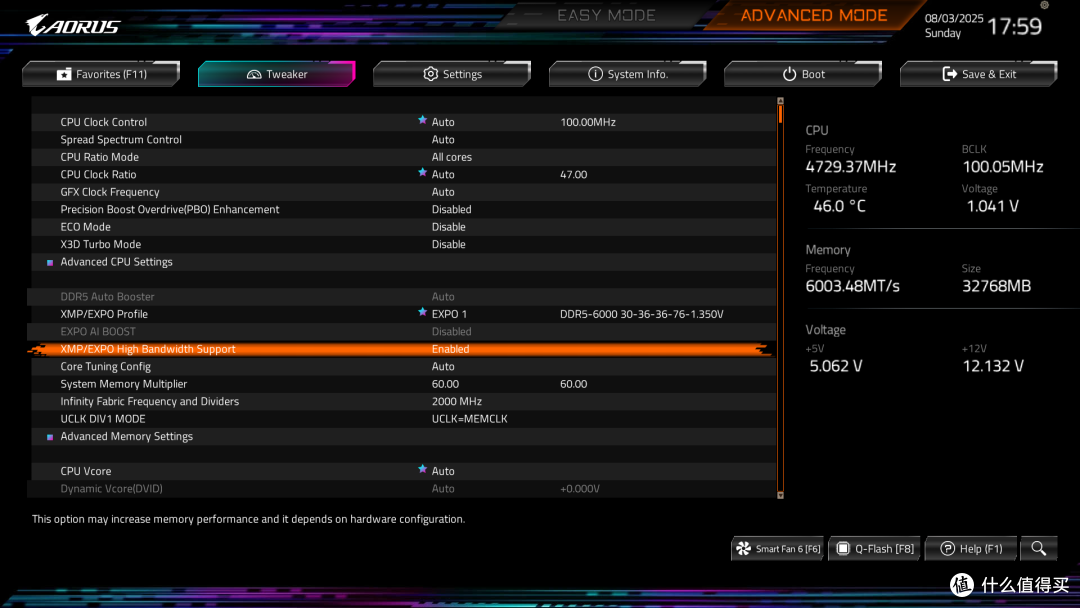Launch Q-Flash [F8]

tap(875, 549)
